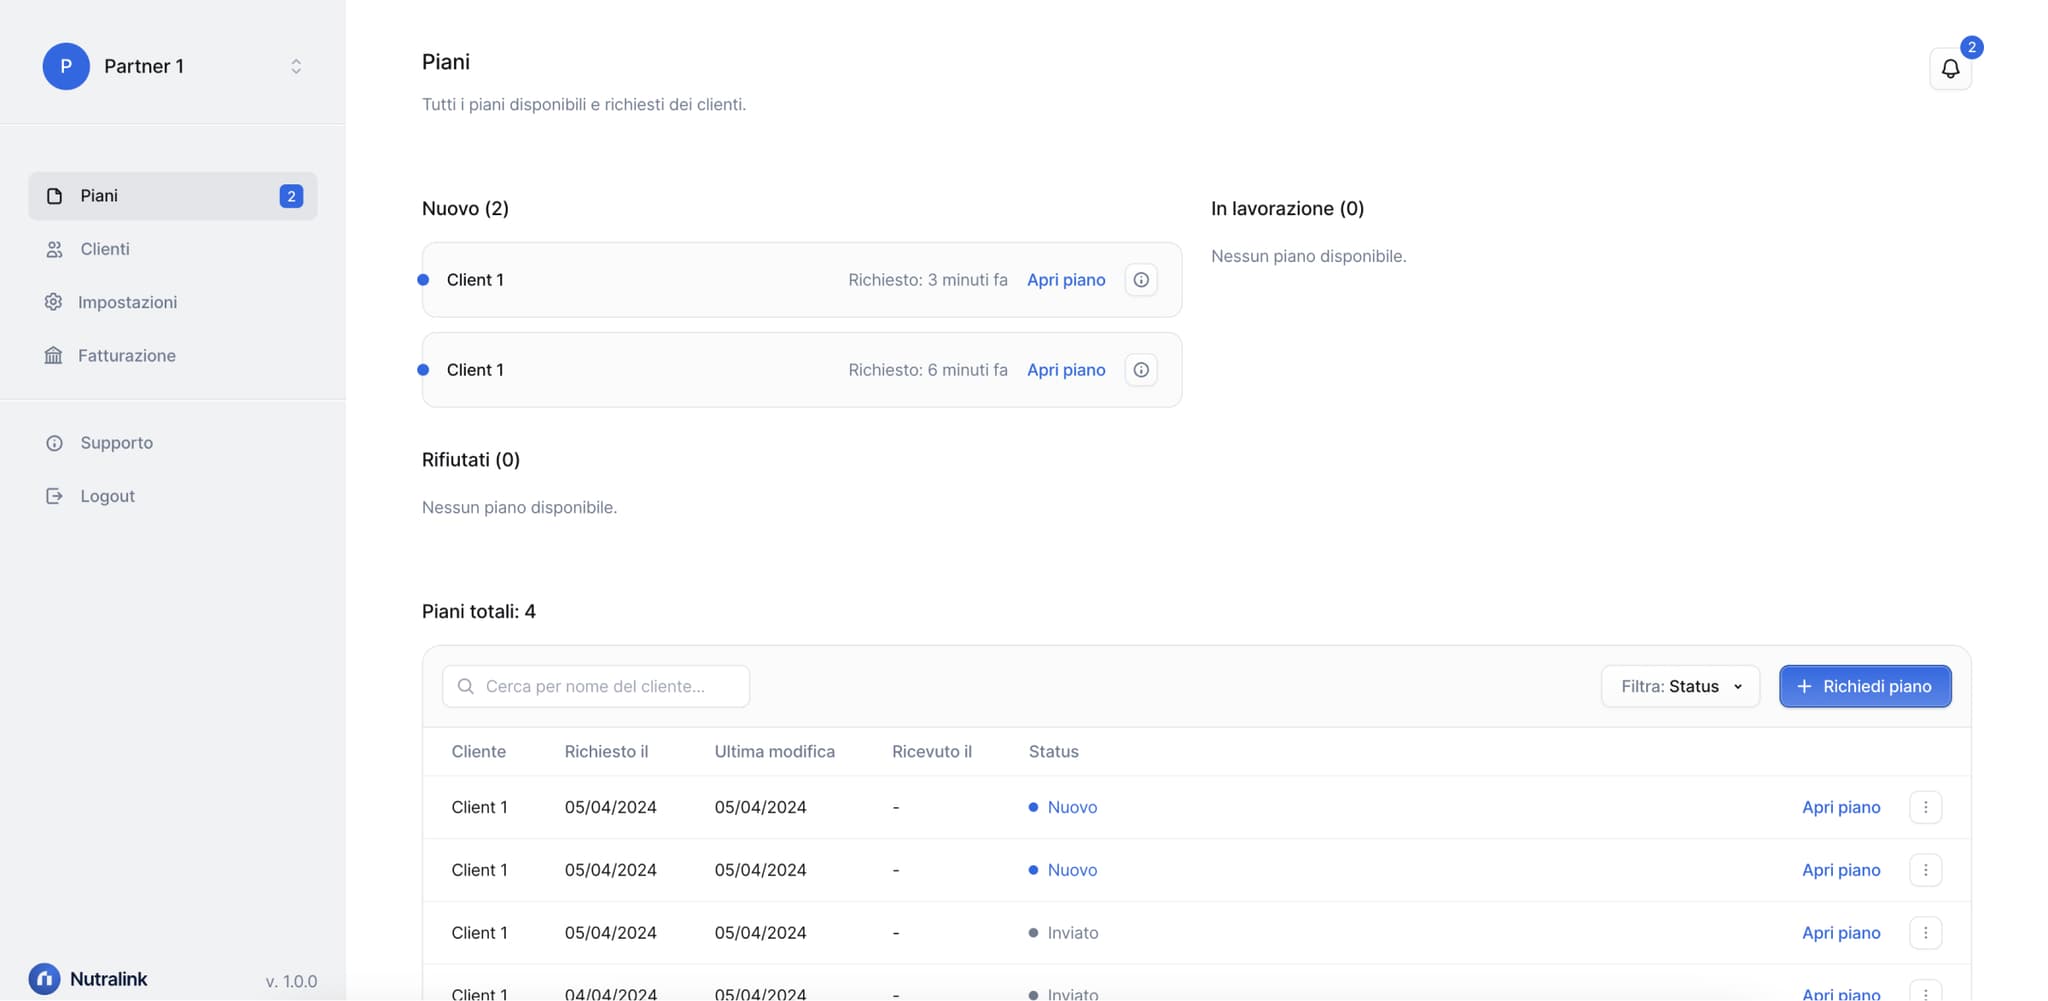The height and width of the screenshot is (1001, 2048).
Task: Go to Clienti in the sidebar
Action: point(104,249)
